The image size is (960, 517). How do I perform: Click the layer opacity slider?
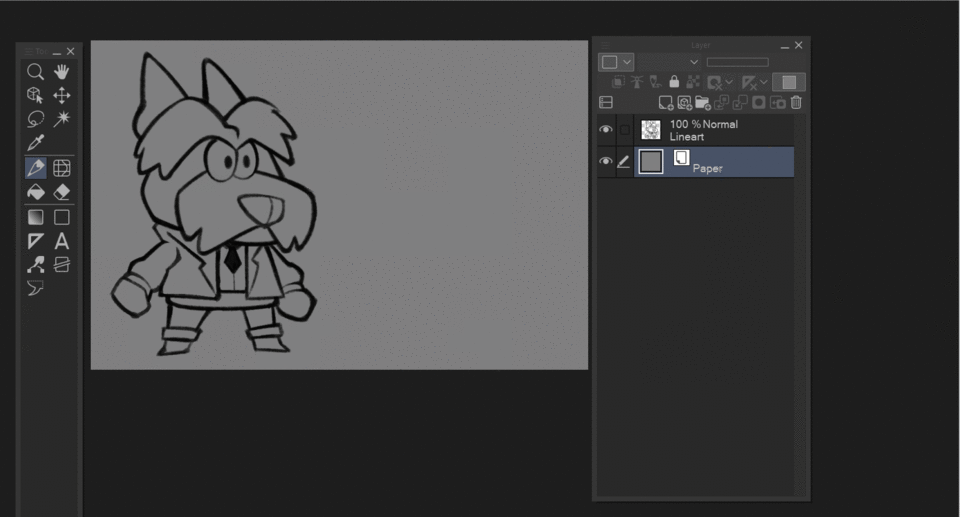737,62
